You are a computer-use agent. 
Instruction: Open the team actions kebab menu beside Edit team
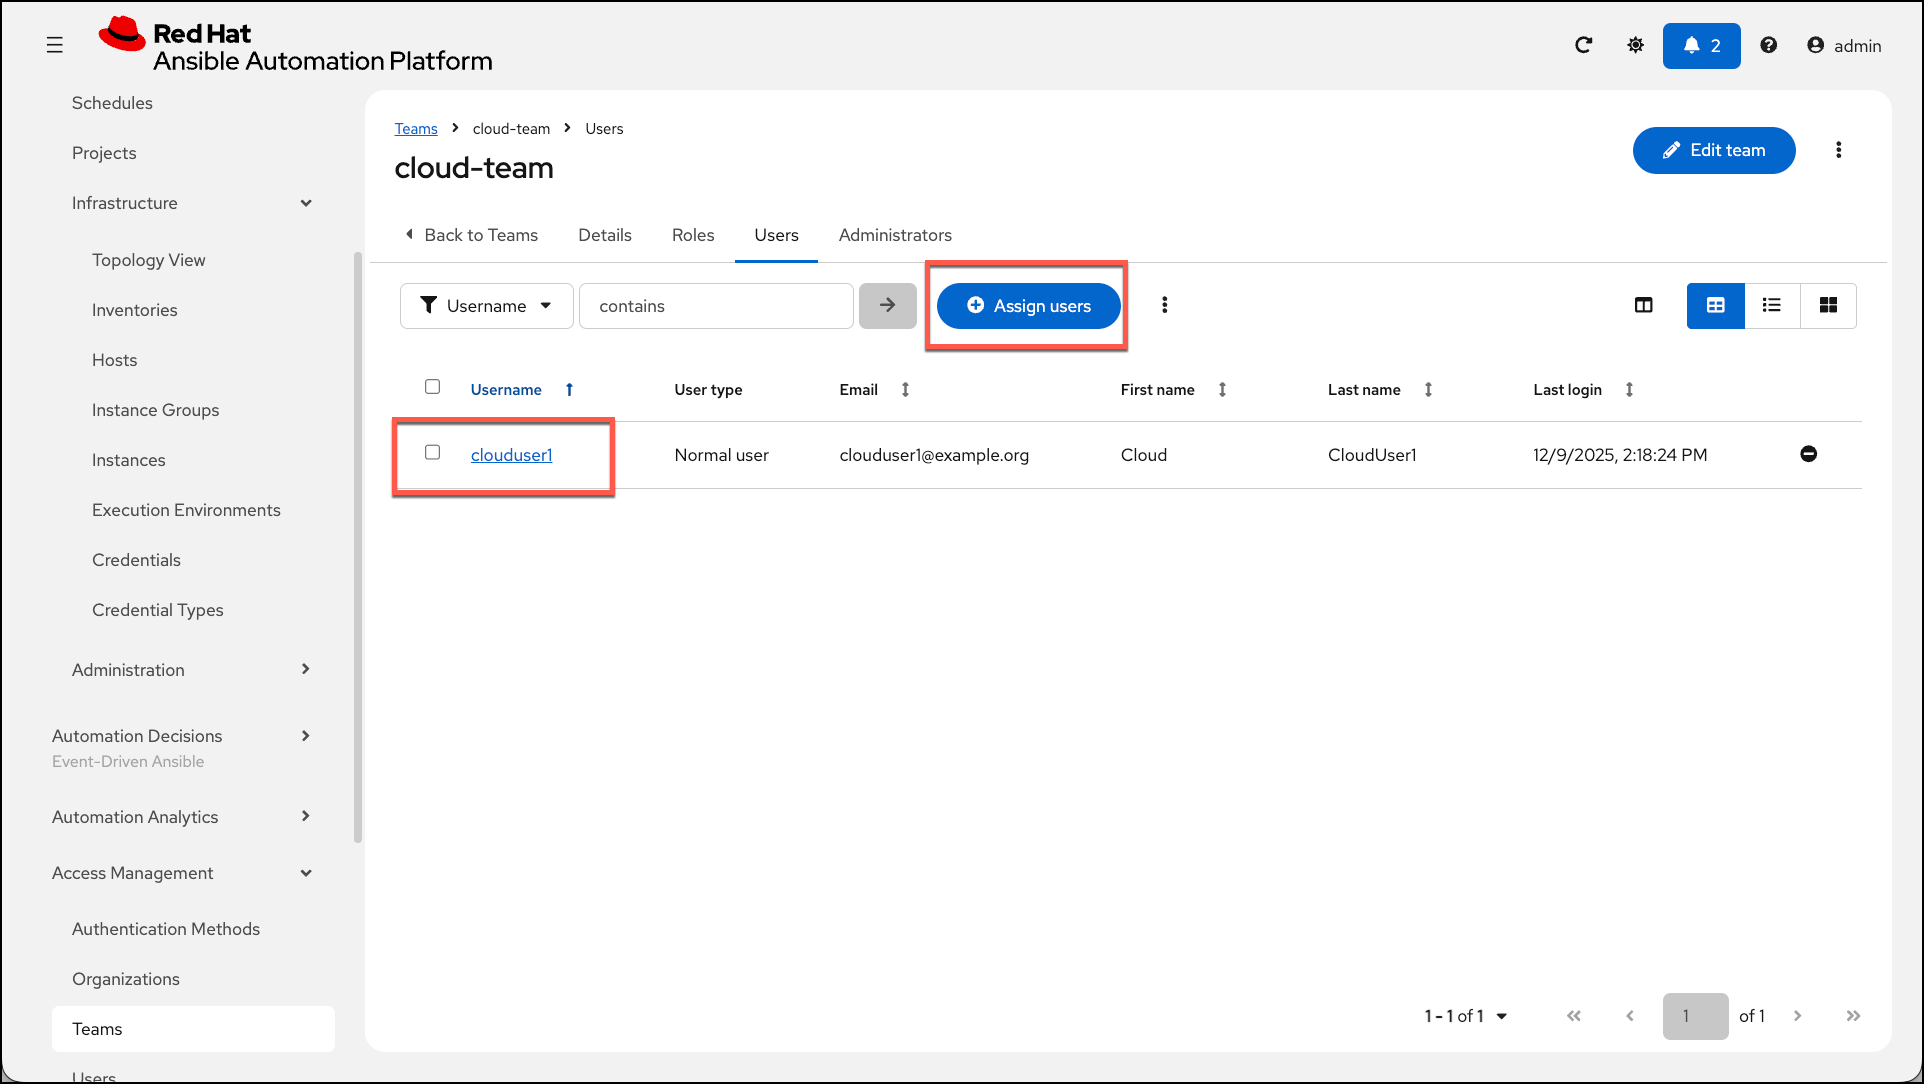[1838, 150]
